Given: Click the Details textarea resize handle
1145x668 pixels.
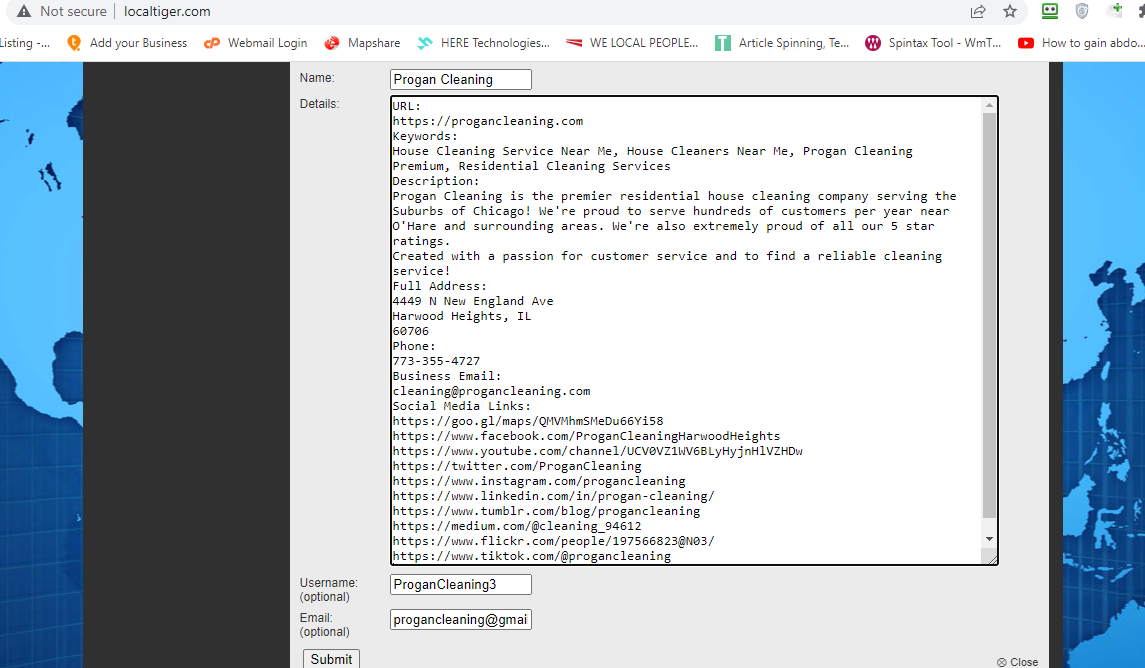Looking at the screenshot, I should 992,558.
